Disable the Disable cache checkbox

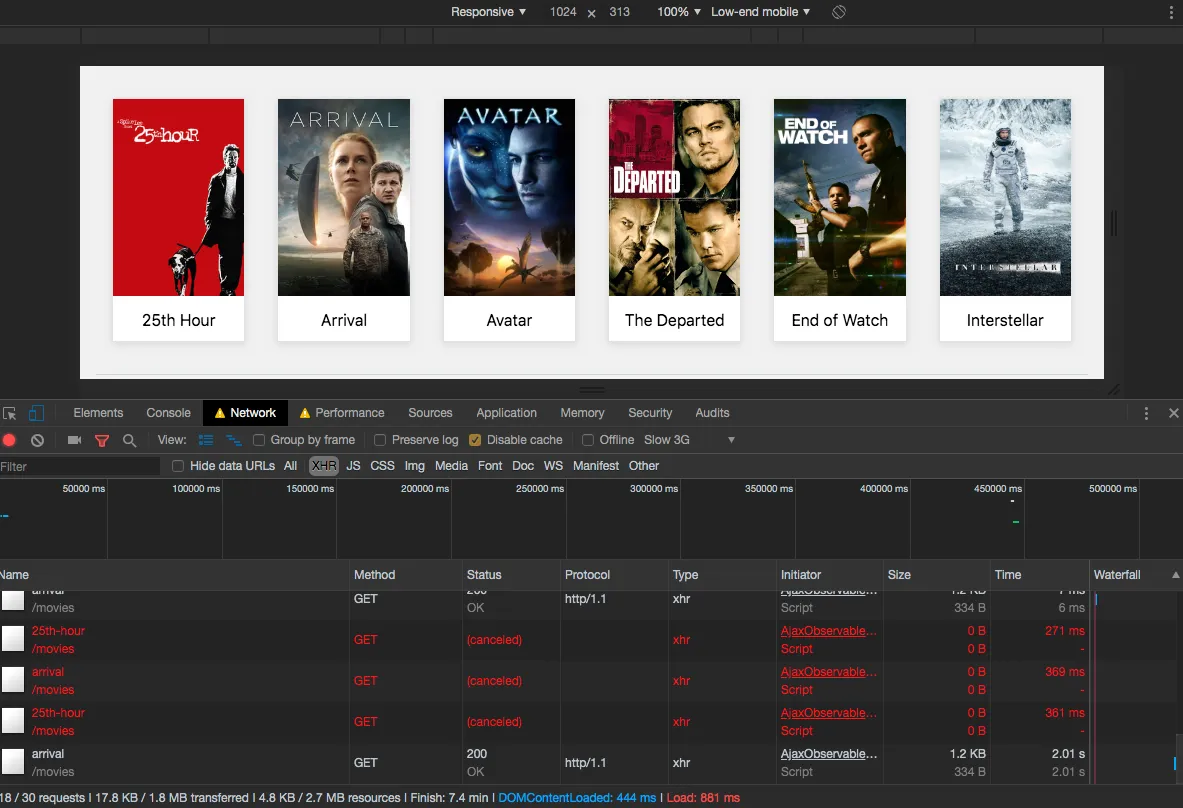(474, 440)
